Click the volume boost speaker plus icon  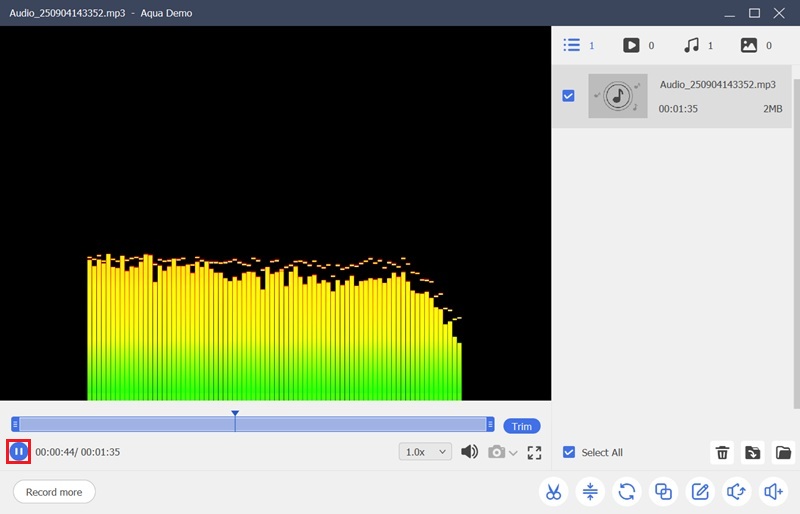click(x=773, y=491)
